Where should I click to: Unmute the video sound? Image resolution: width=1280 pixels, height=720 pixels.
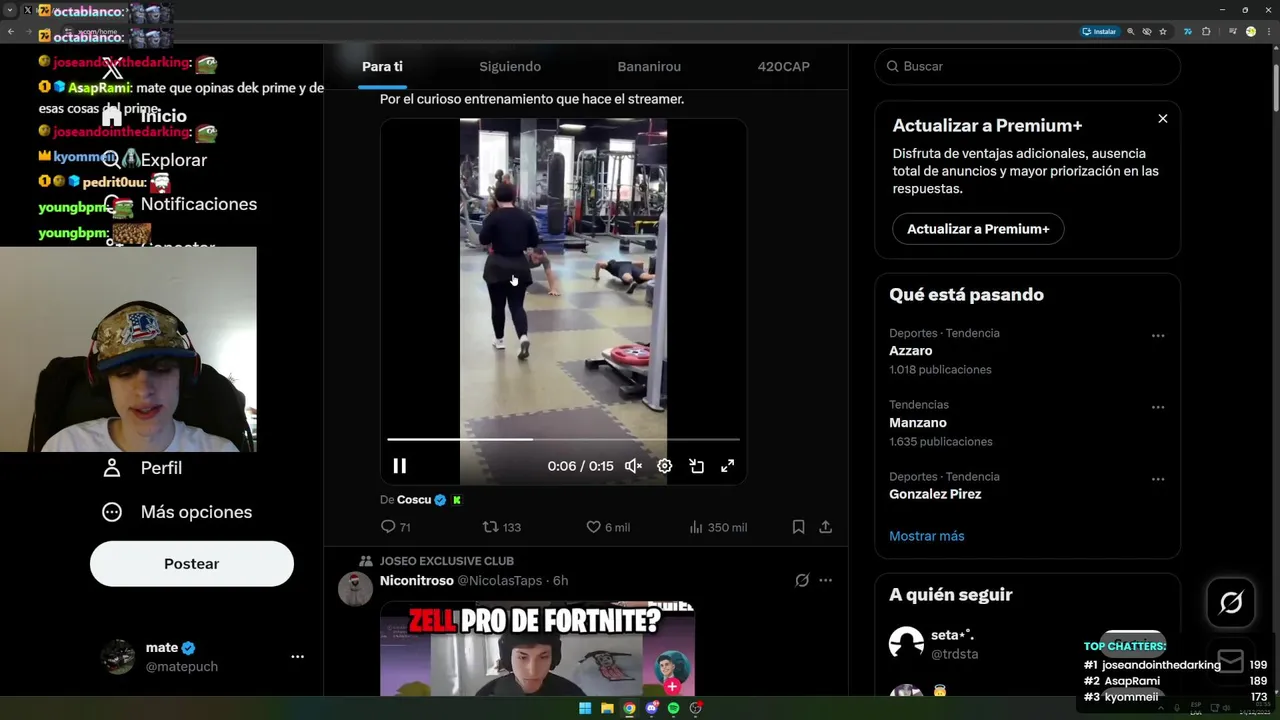[633, 466]
